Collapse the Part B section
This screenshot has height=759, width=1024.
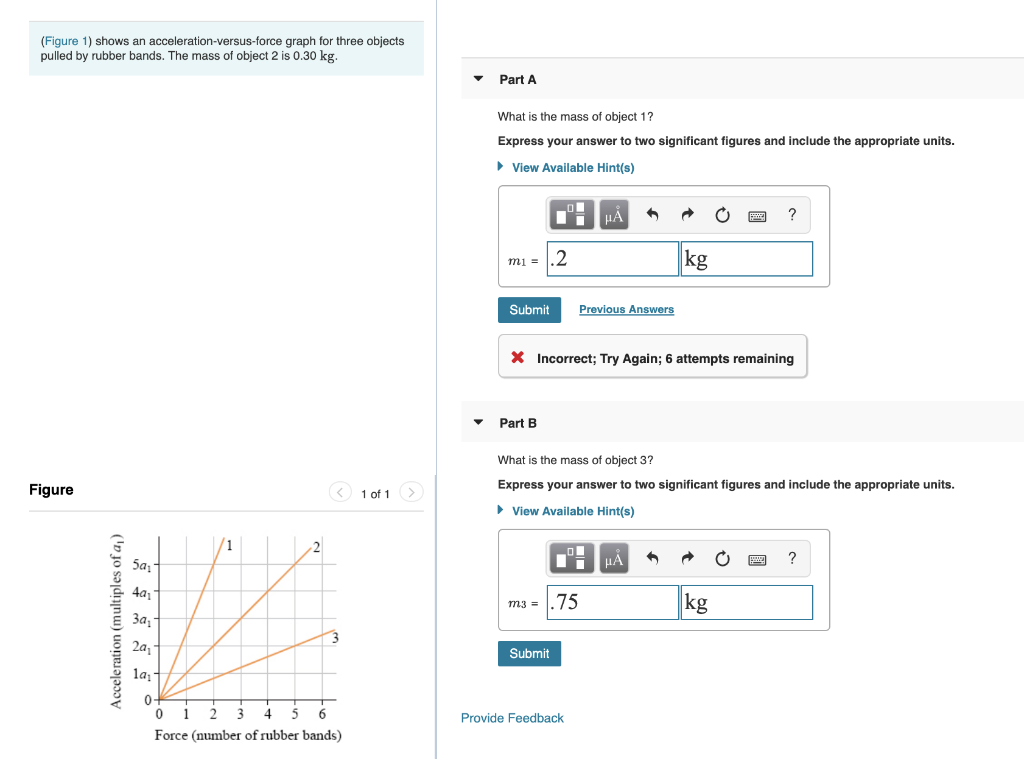pos(477,422)
